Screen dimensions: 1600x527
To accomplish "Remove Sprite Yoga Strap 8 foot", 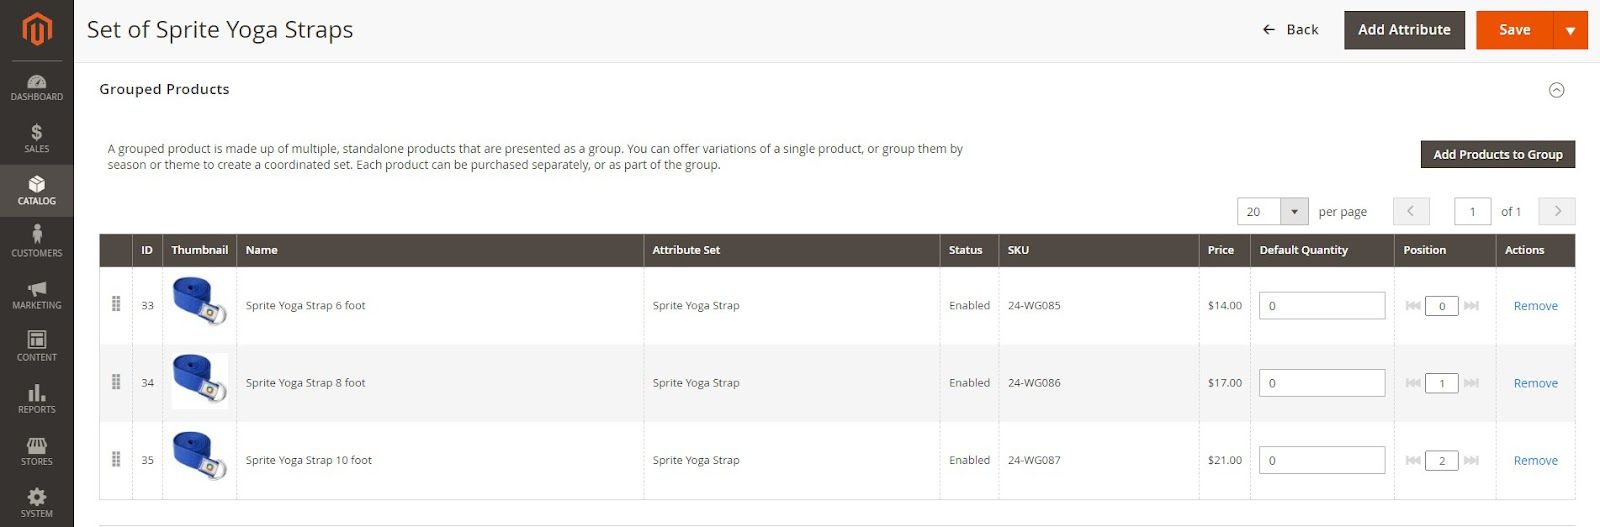I will (1535, 383).
